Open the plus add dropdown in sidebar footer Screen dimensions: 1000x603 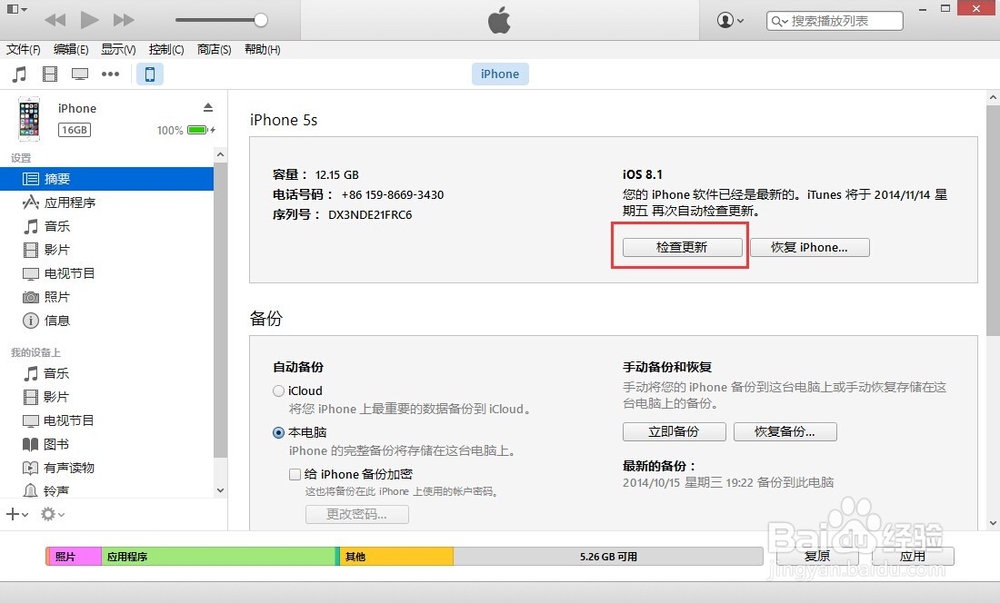(17, 514)
